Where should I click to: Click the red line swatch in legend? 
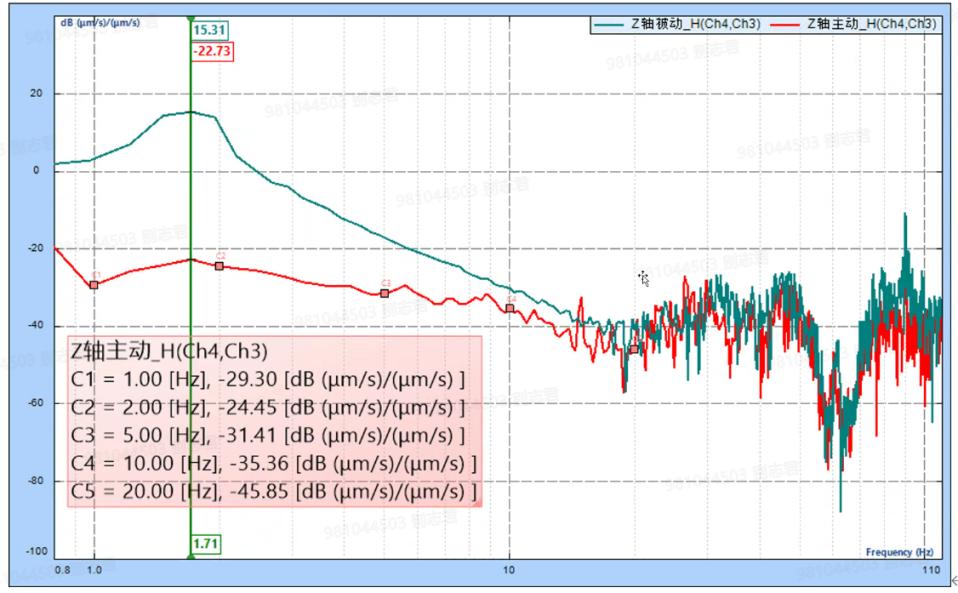click(x=787, y=26)
